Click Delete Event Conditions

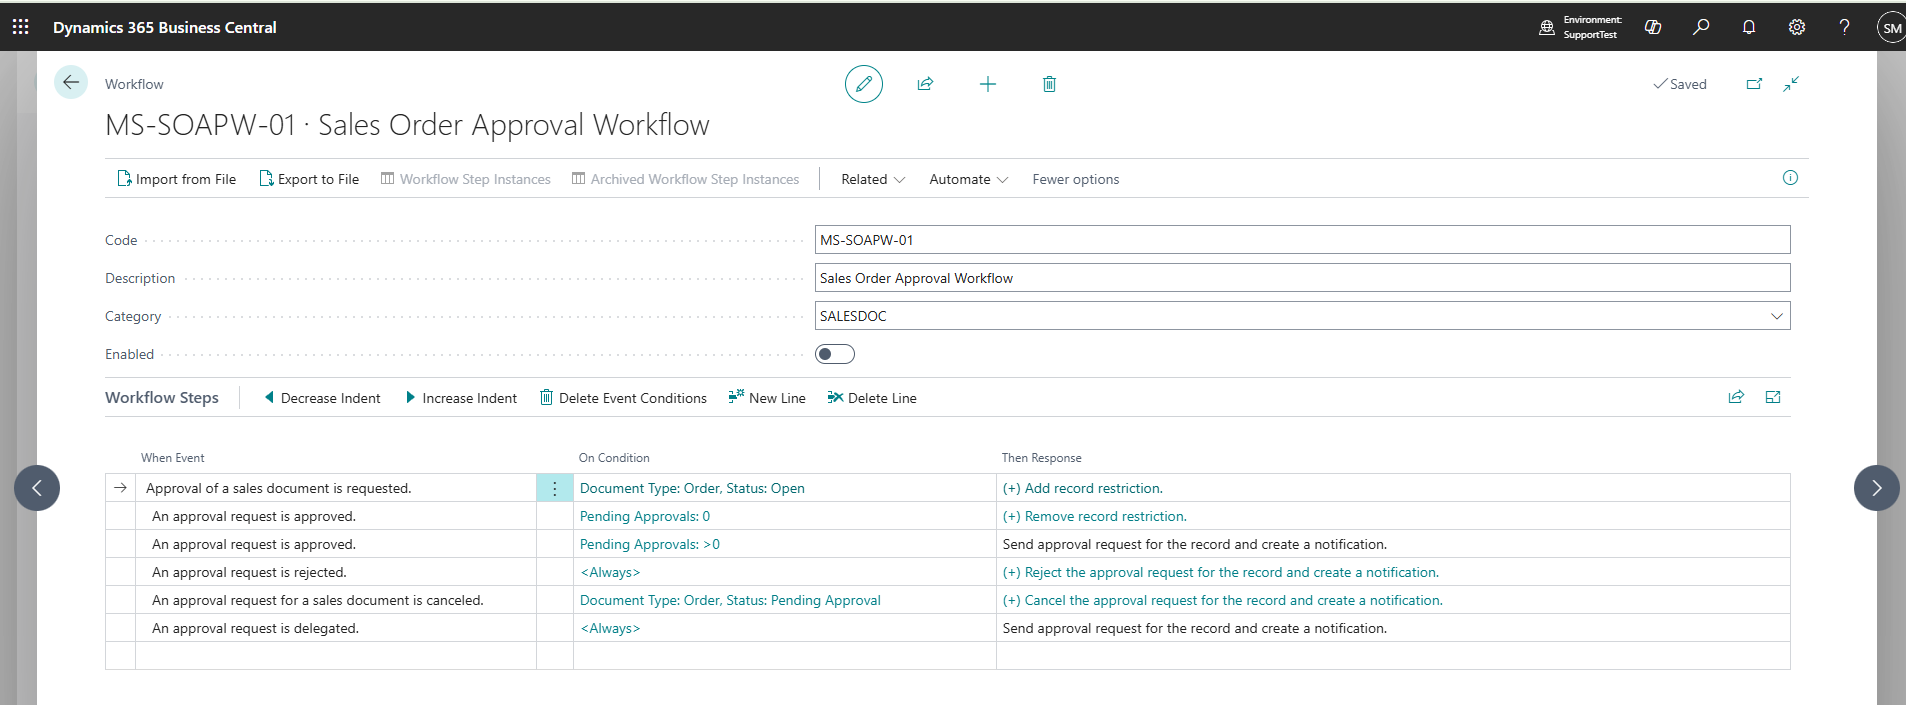tap(623, 398)
